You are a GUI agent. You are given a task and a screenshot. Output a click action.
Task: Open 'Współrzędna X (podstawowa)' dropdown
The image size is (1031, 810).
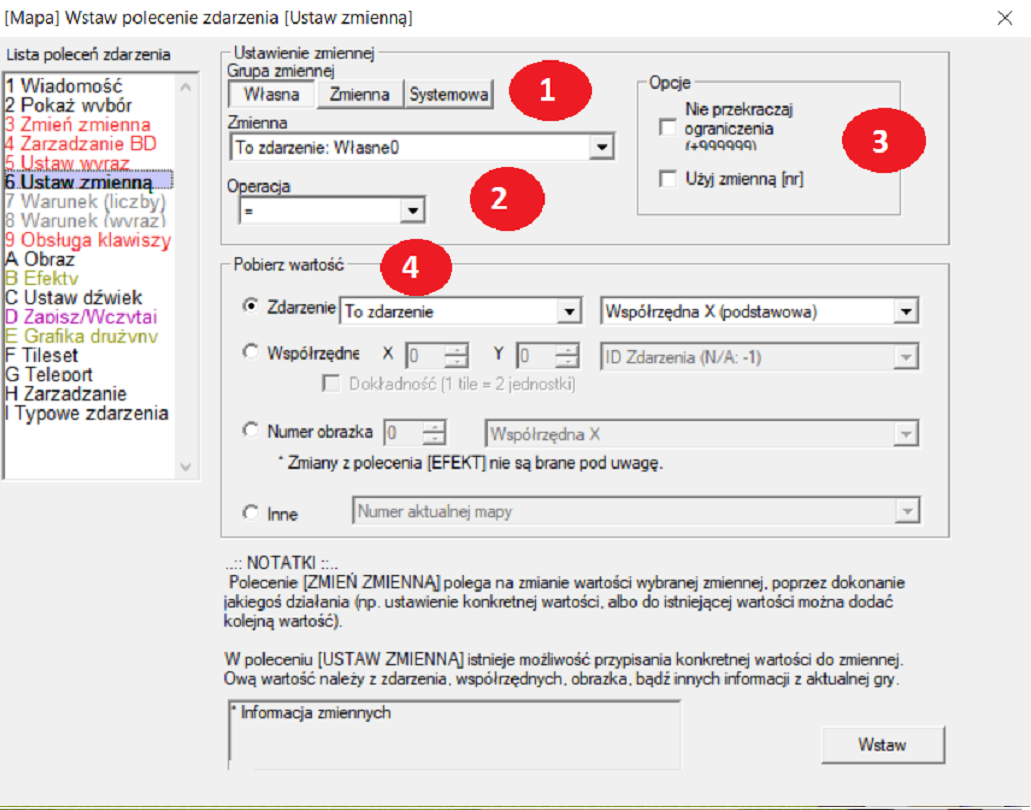coord(905,311)
